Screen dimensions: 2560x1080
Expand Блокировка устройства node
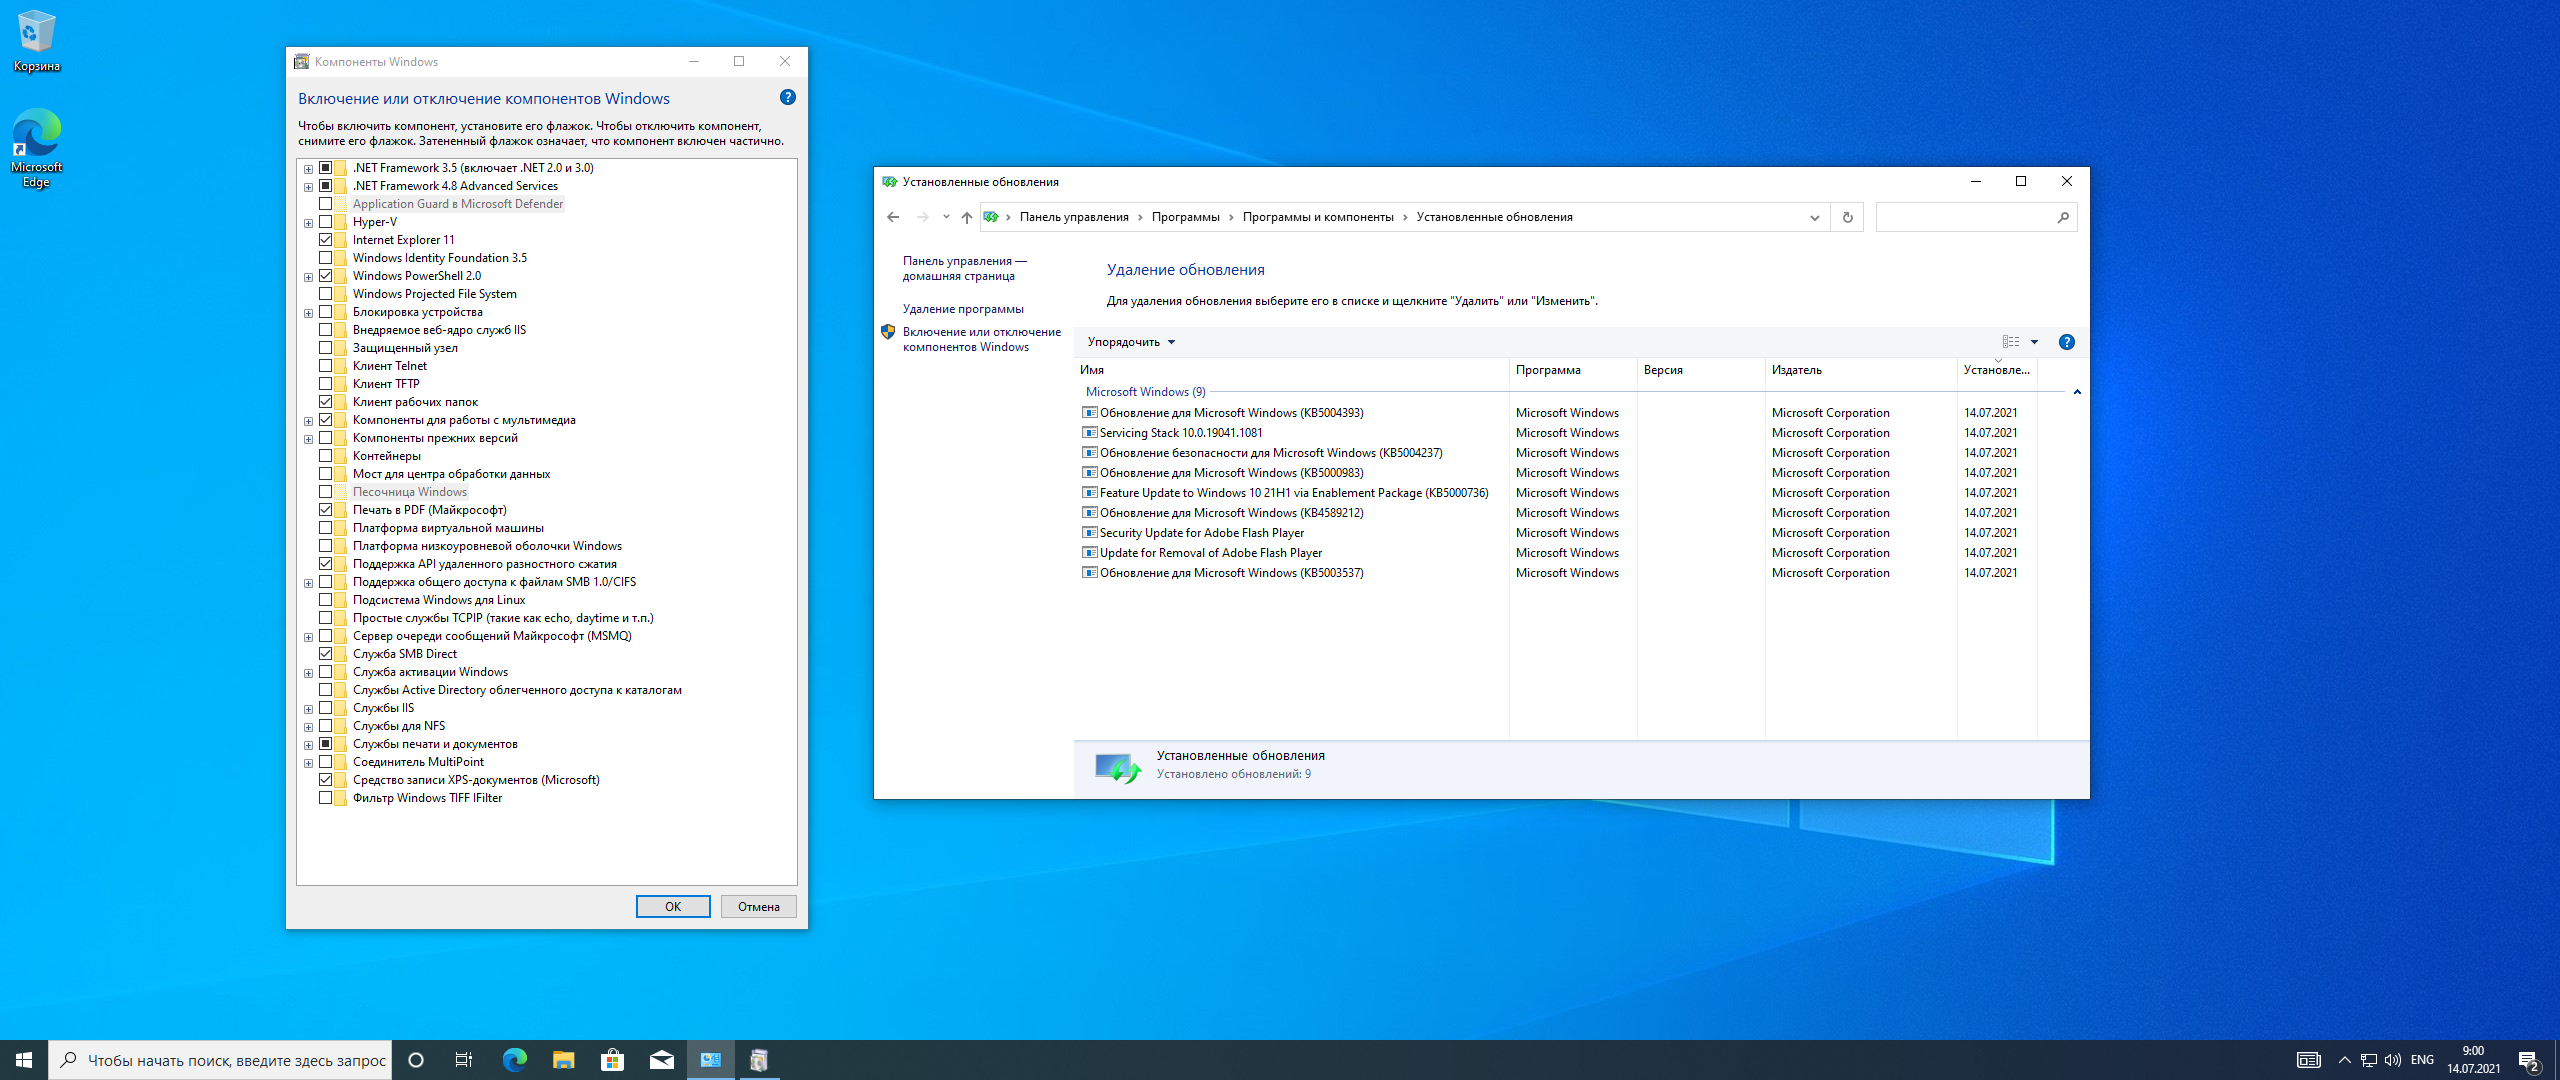[x=308, y=313]
